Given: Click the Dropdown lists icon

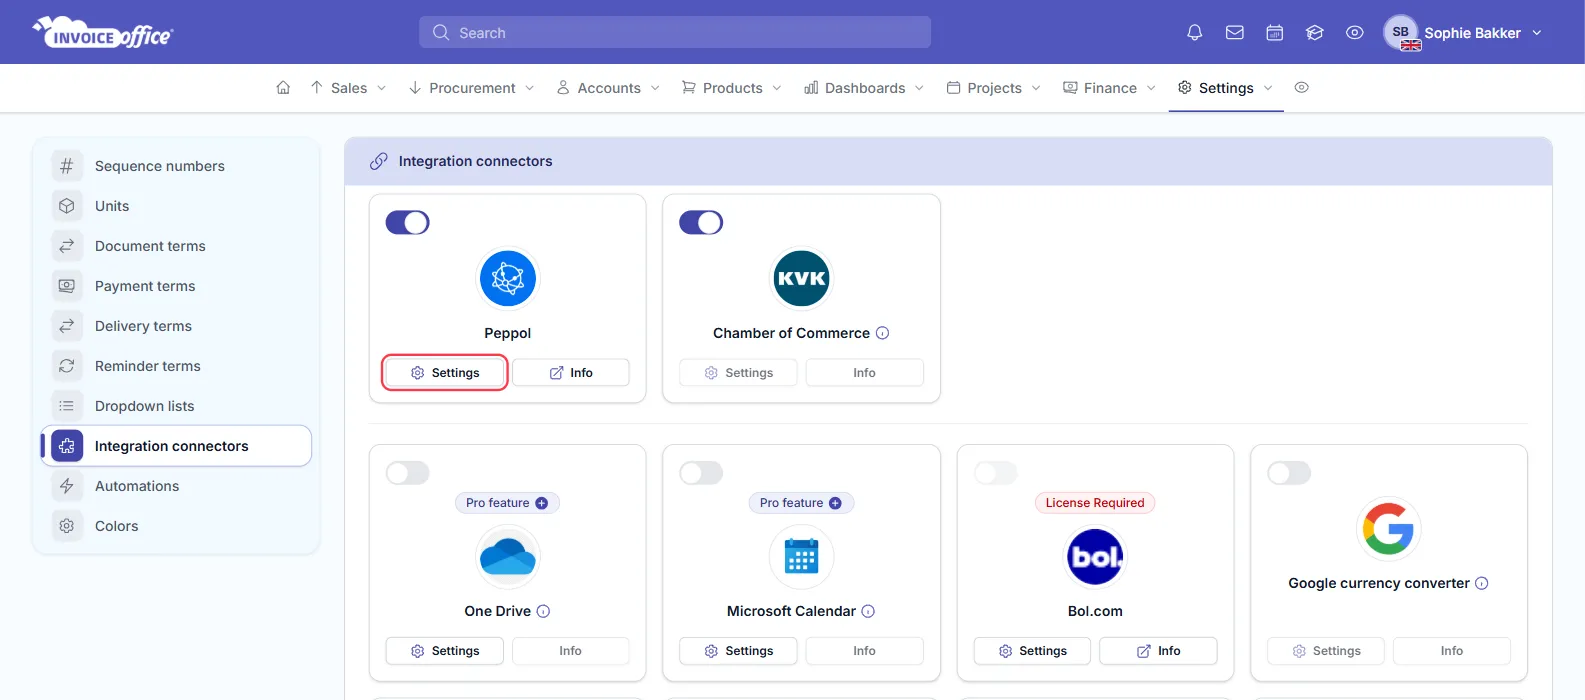Looking at the screenshot, I should click(67, 406).
